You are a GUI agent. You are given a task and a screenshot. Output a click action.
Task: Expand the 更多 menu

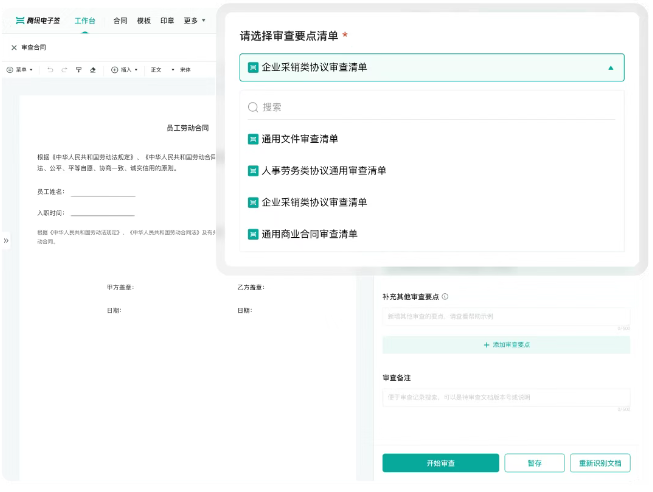pyautogui.click(x=194, y=20)
